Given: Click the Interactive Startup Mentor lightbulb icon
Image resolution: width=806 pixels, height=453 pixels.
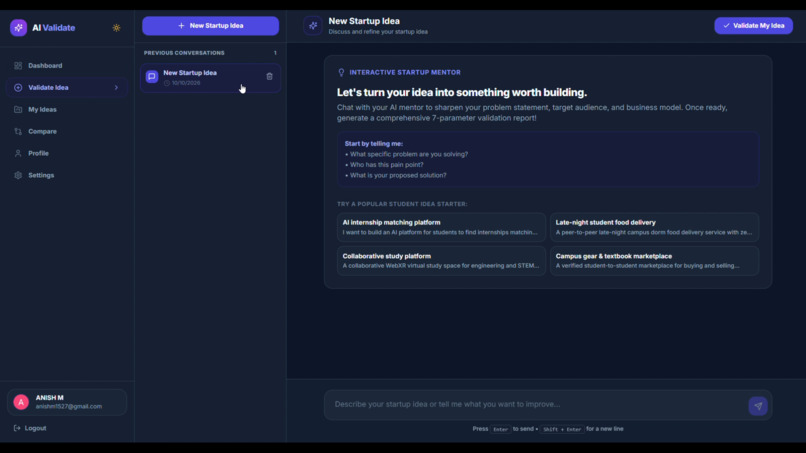Looking at the screenshot, I should [x=341, y=73].
